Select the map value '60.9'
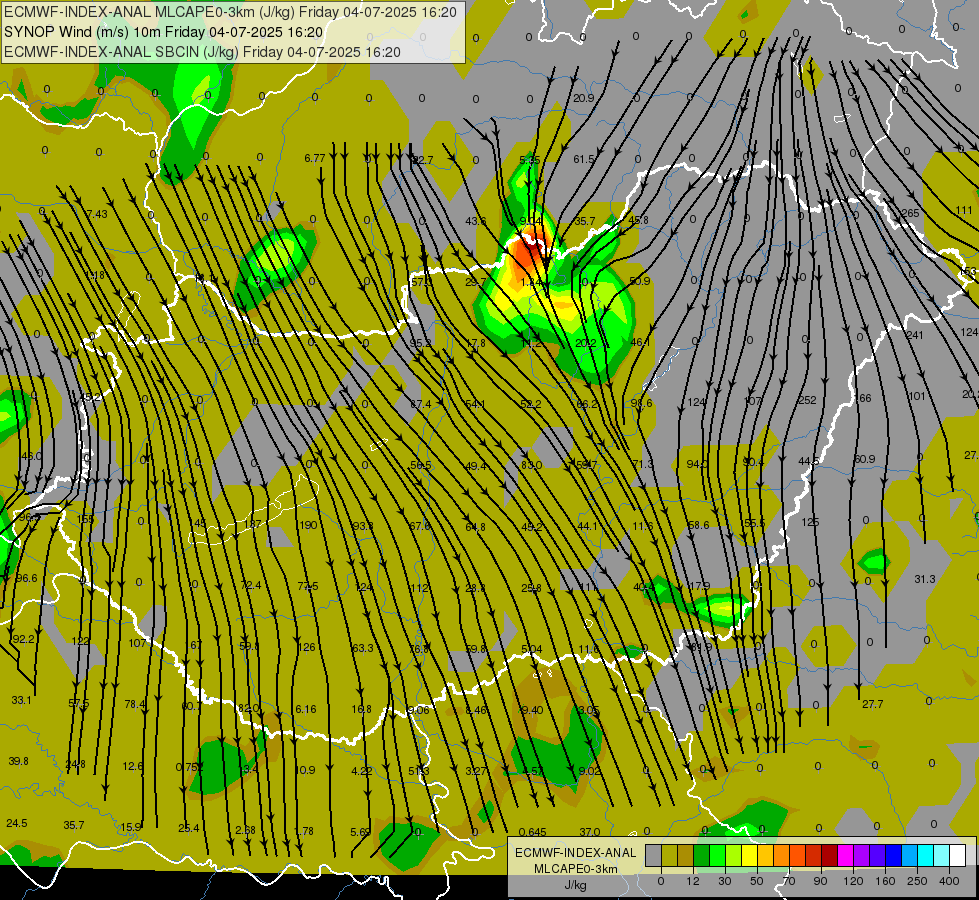The width and height of the screenshot is (979, 900). [864, 459]
